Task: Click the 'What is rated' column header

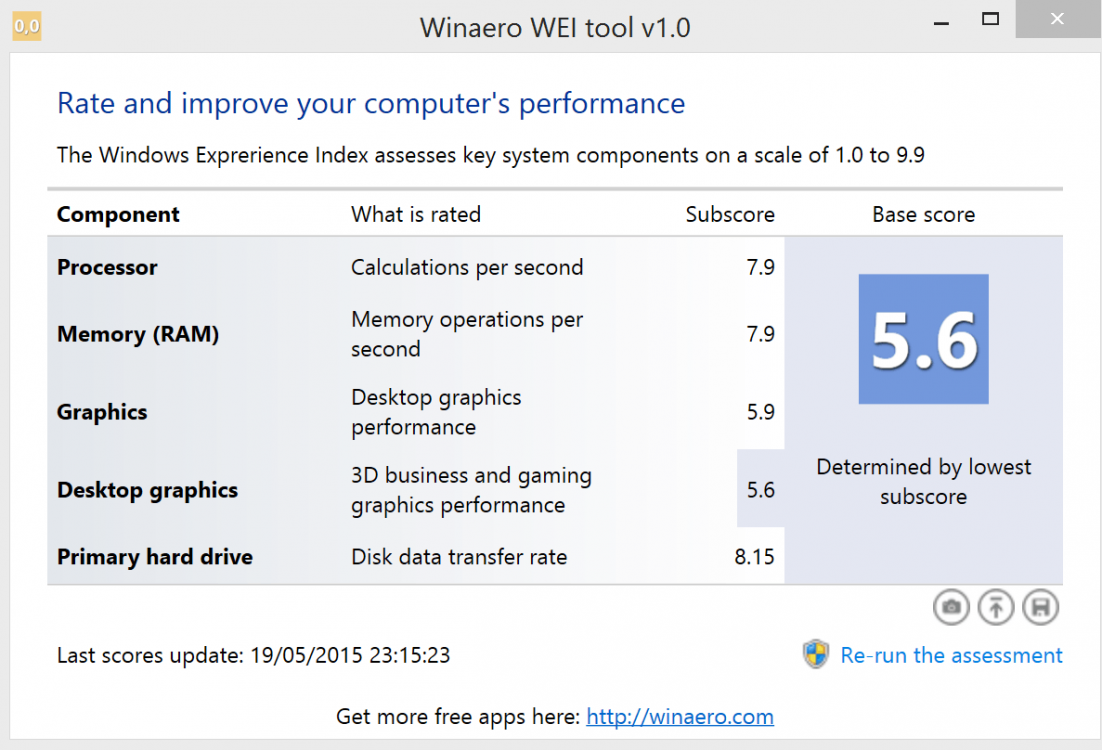Action: 416,214
